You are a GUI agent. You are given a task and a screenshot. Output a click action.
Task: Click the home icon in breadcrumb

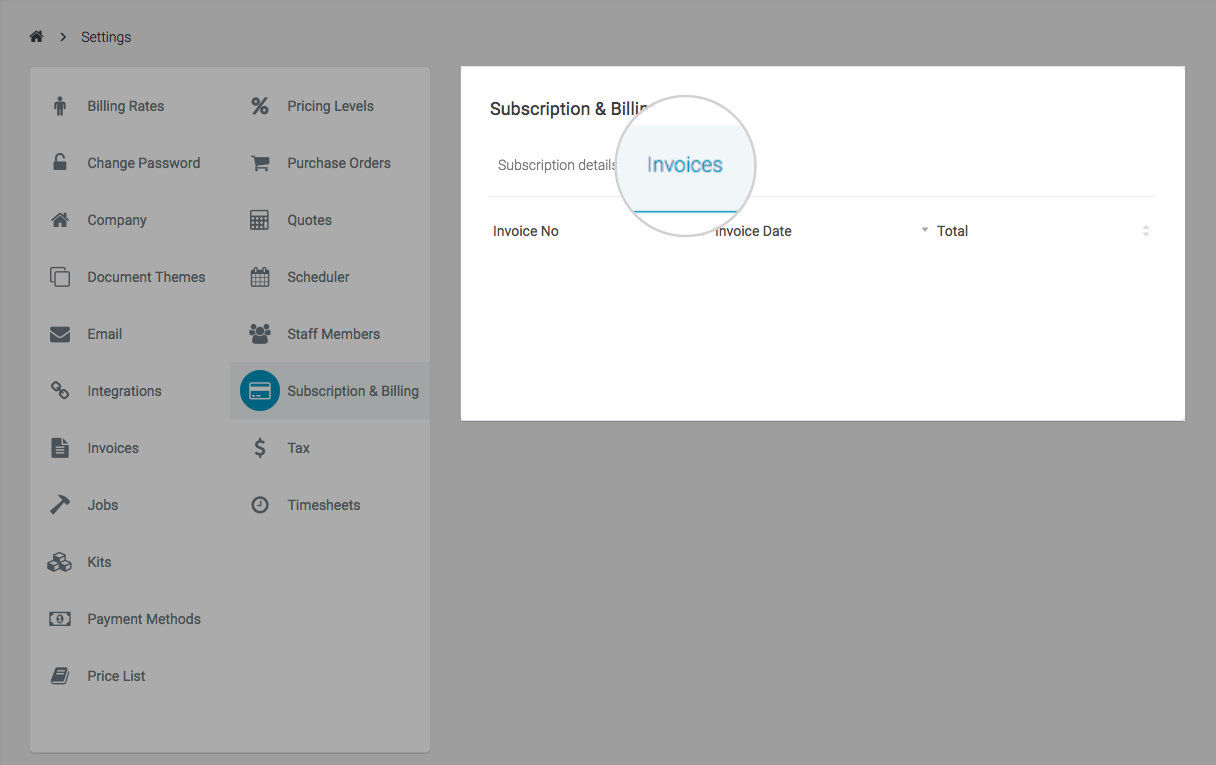(x=36, y=37)
